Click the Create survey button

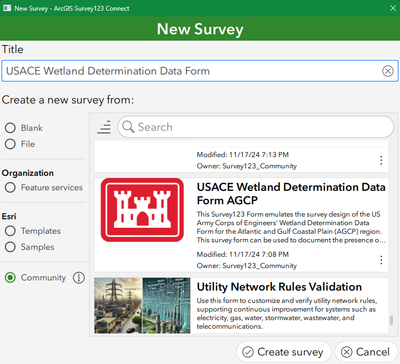(x=283, y=352)
